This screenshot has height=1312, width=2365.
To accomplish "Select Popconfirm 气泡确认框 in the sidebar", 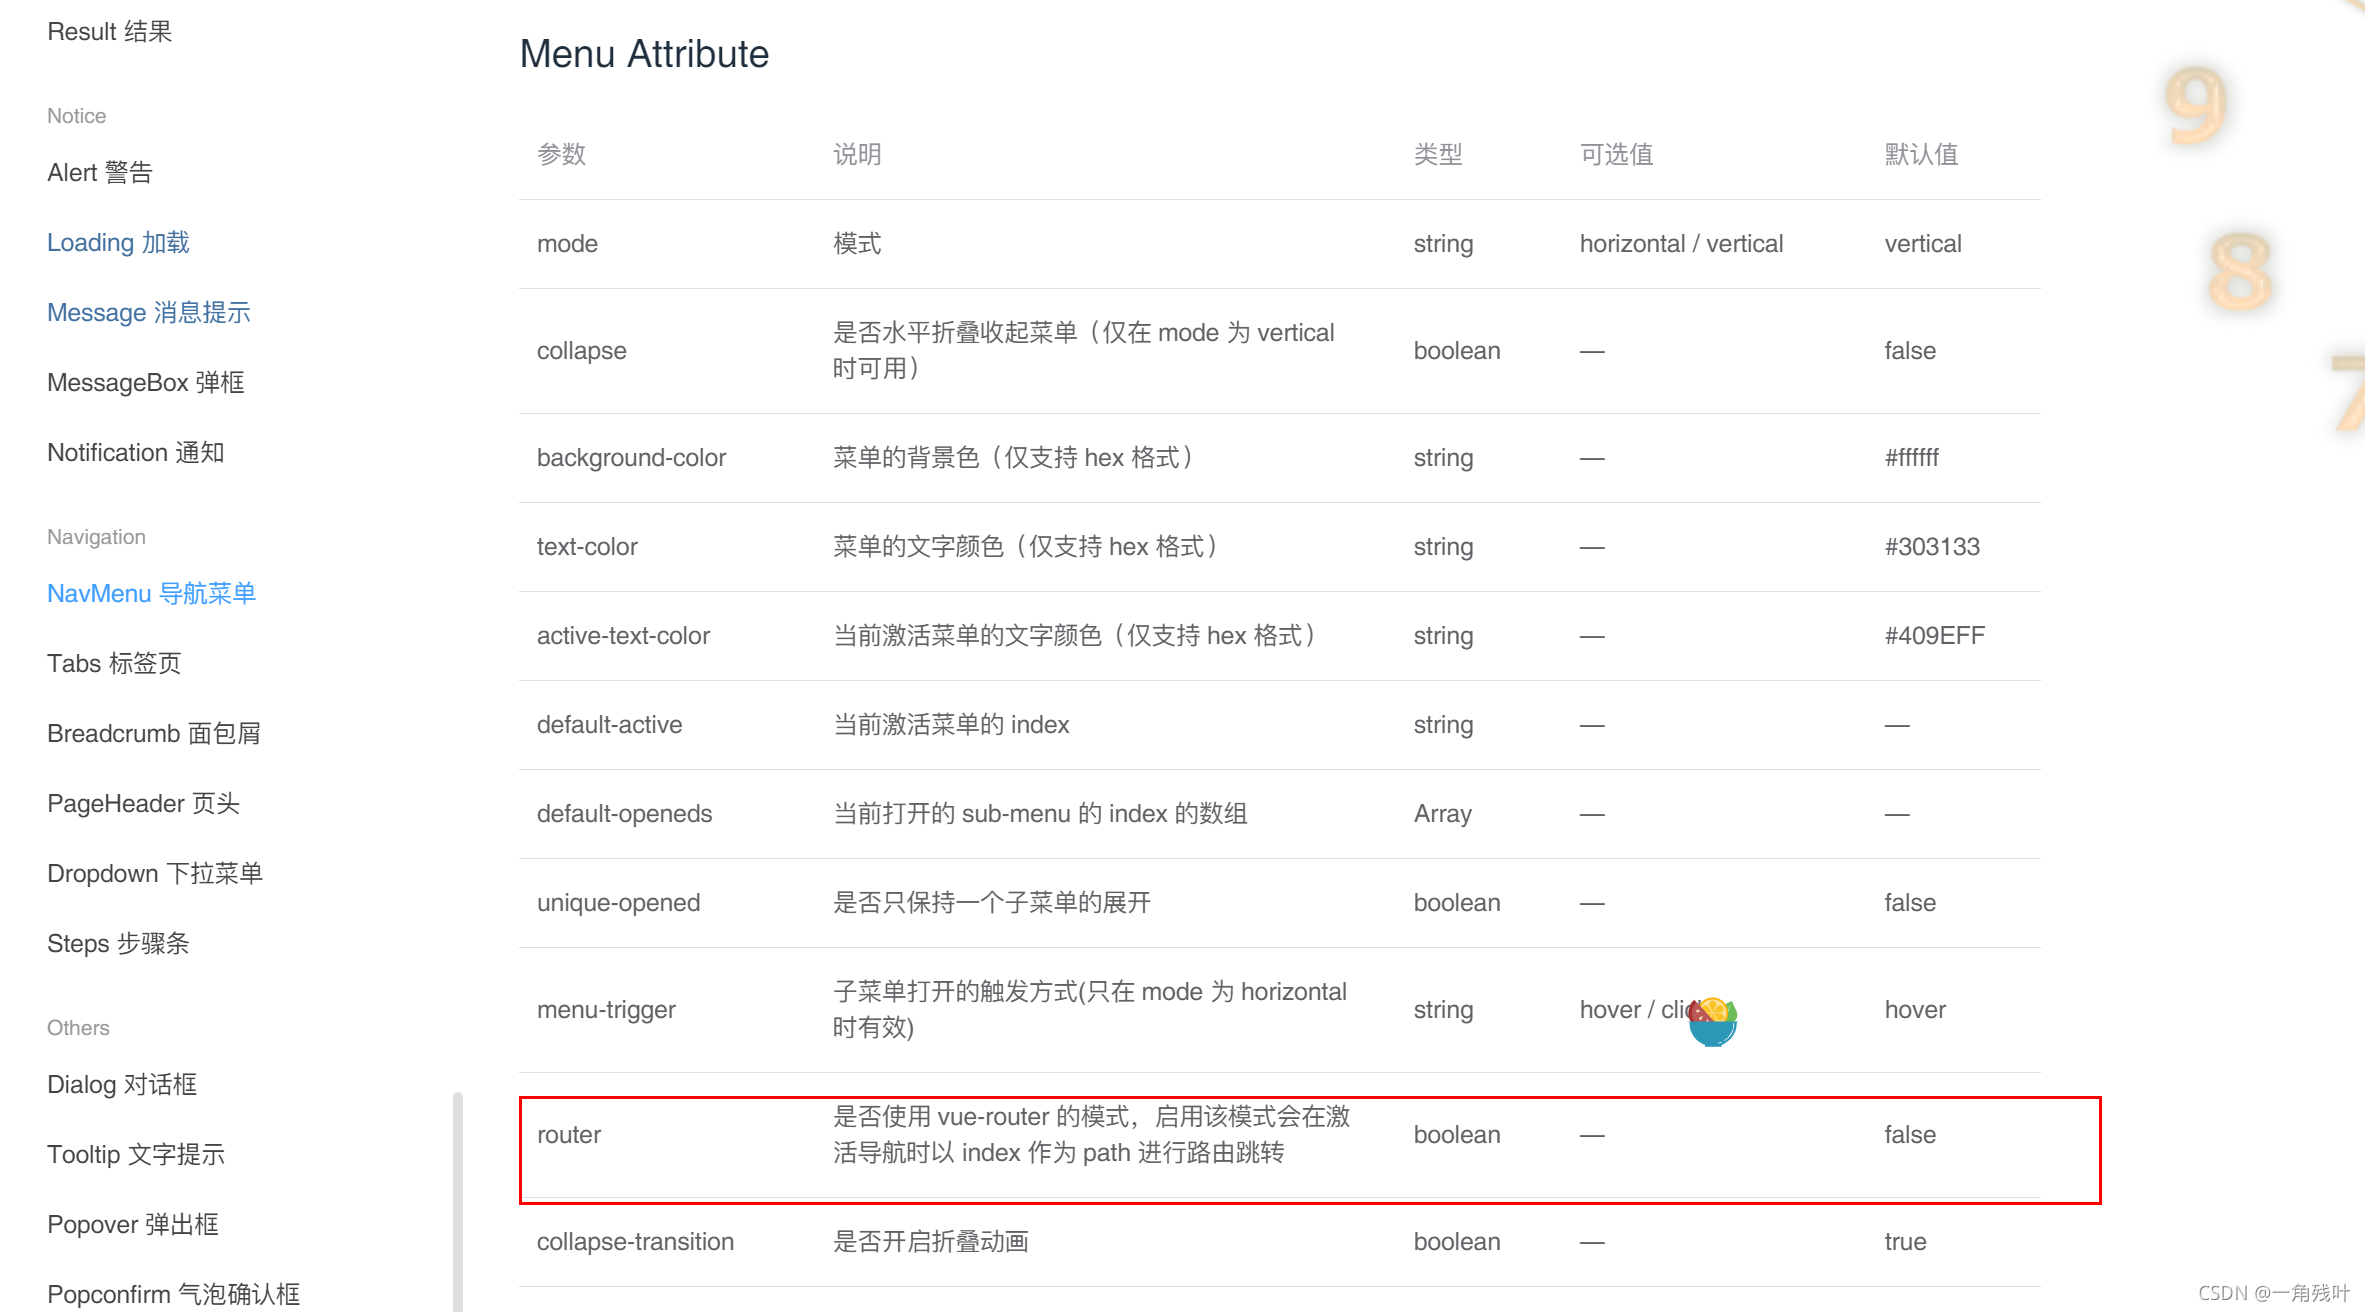I will (173, 1294).
